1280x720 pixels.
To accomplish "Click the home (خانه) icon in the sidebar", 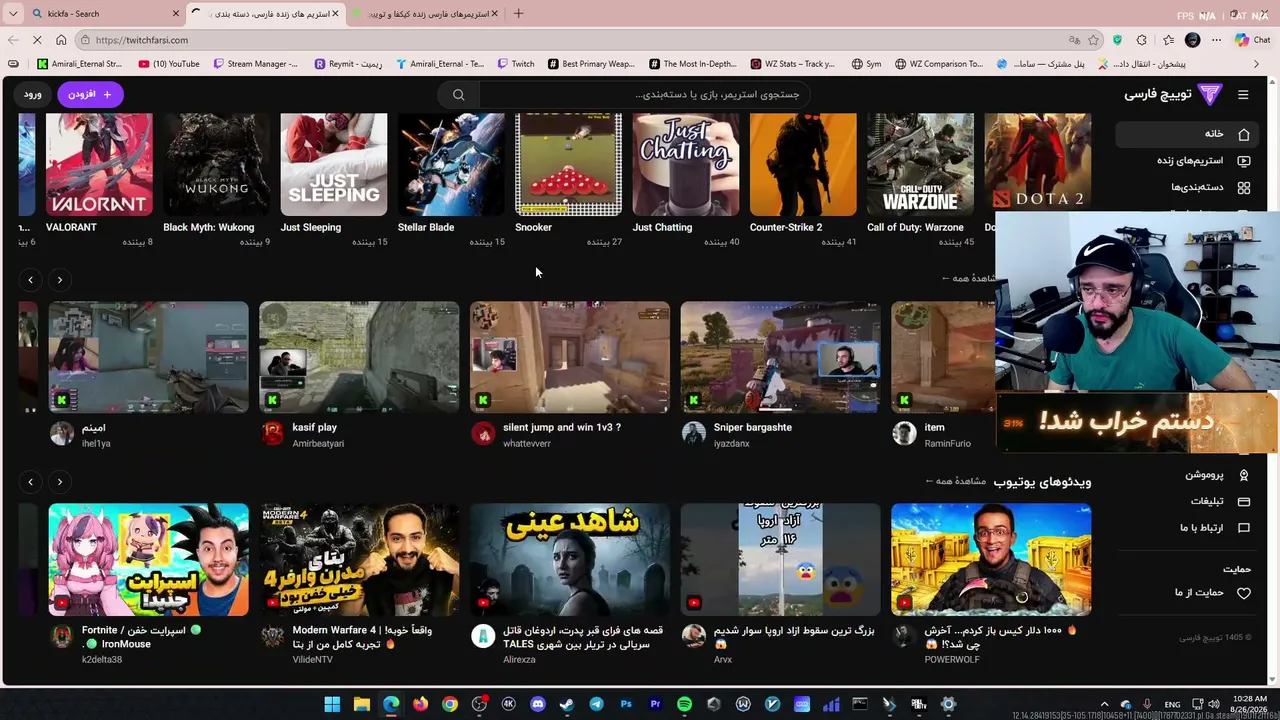I will tap(1244, 134).
